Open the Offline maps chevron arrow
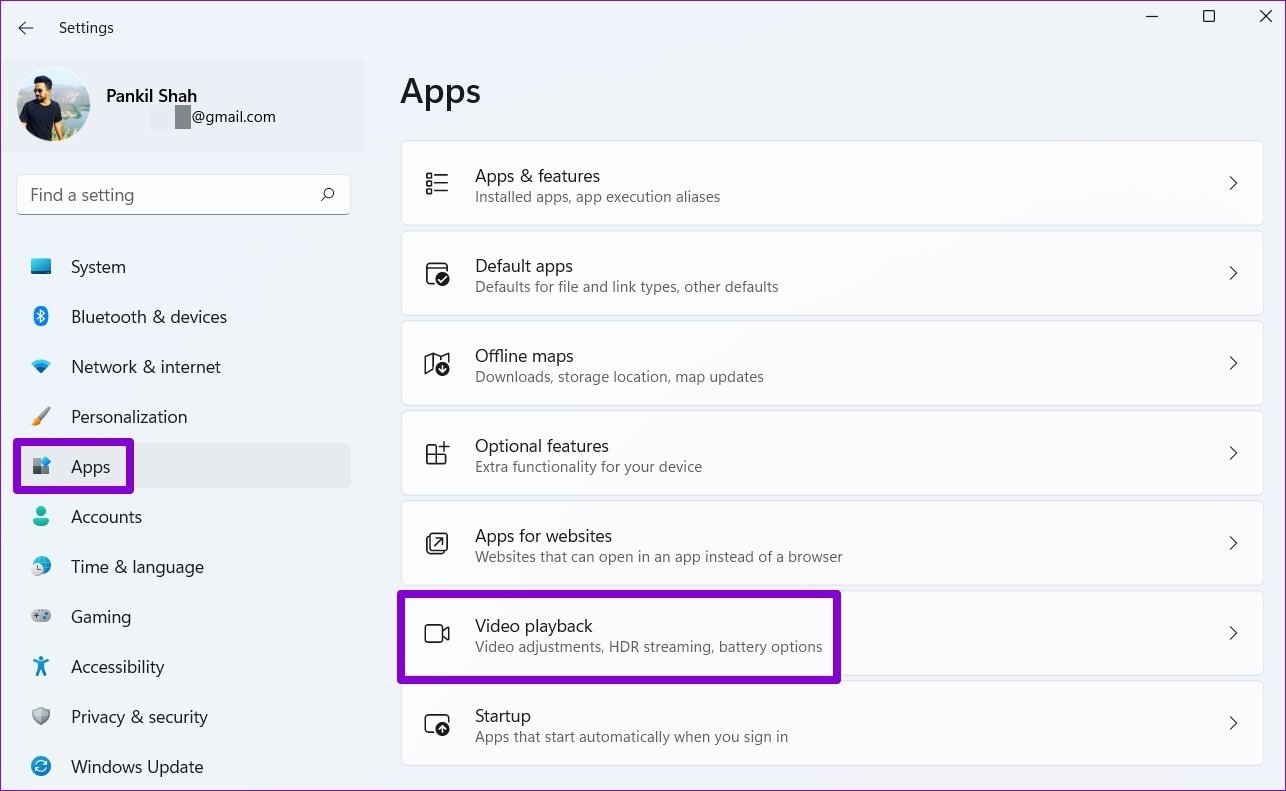Screen dimensions: 1286x791 click(1233, 363)
